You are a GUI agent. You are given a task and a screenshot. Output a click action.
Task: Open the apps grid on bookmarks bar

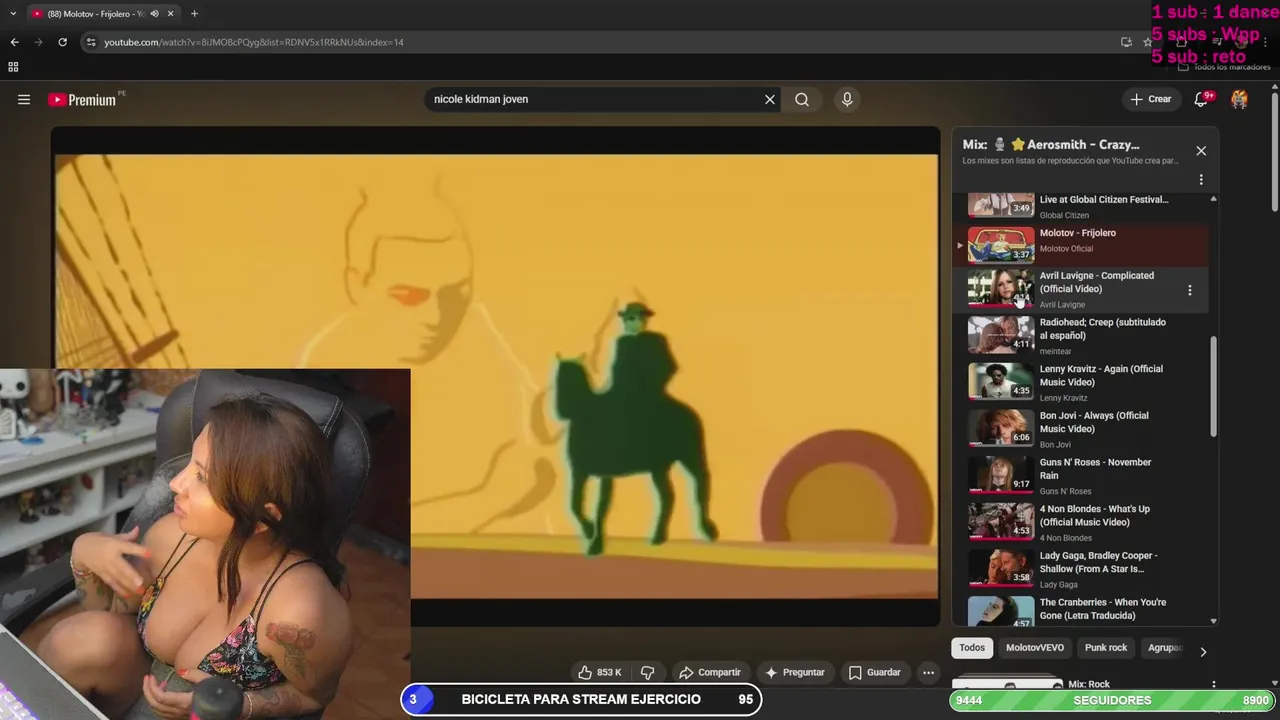pos(13,67)
